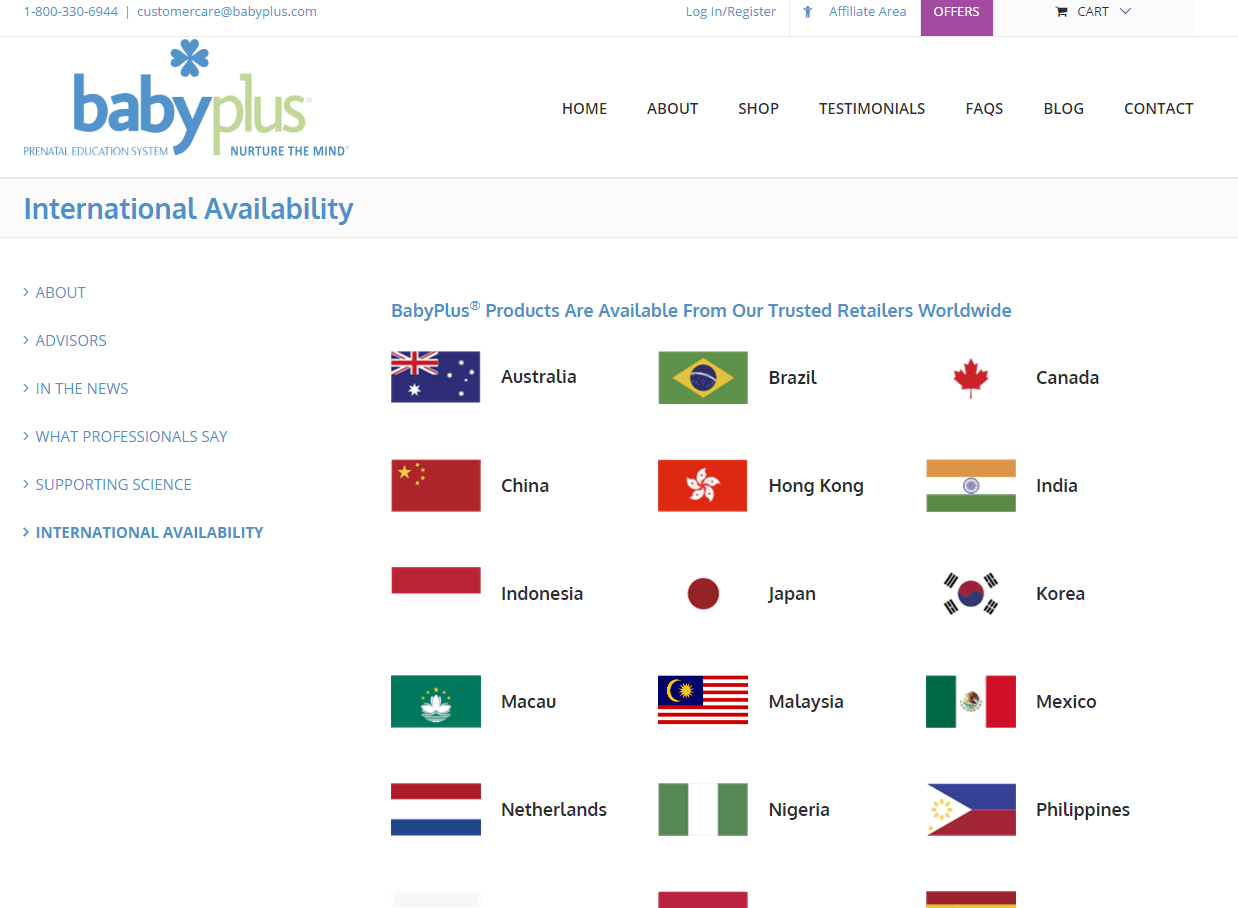Open the TESTIMONIALS page
Image resolution: width=1238 pixels, height=908 pixels.
point(872,108)
